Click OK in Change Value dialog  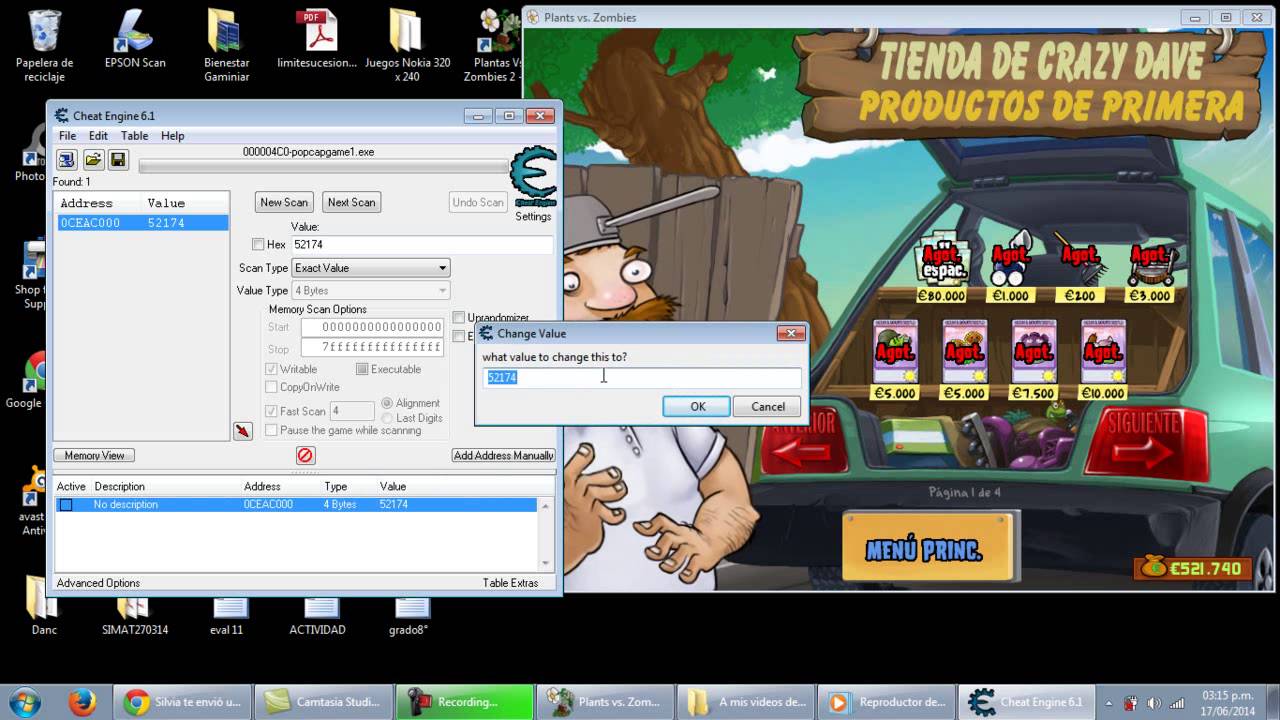pyautogui.click(x=697, y=406)
